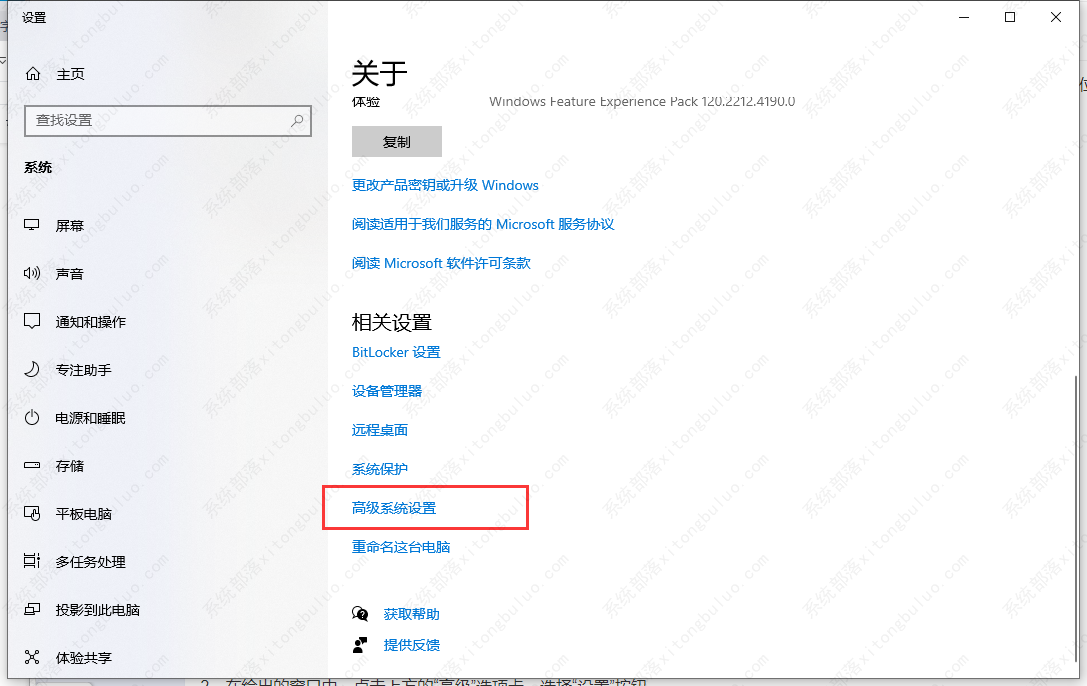The height and width of the screenshot is (686, 1087).
Task: Click the 关于 page title
Action: point(379,73)
